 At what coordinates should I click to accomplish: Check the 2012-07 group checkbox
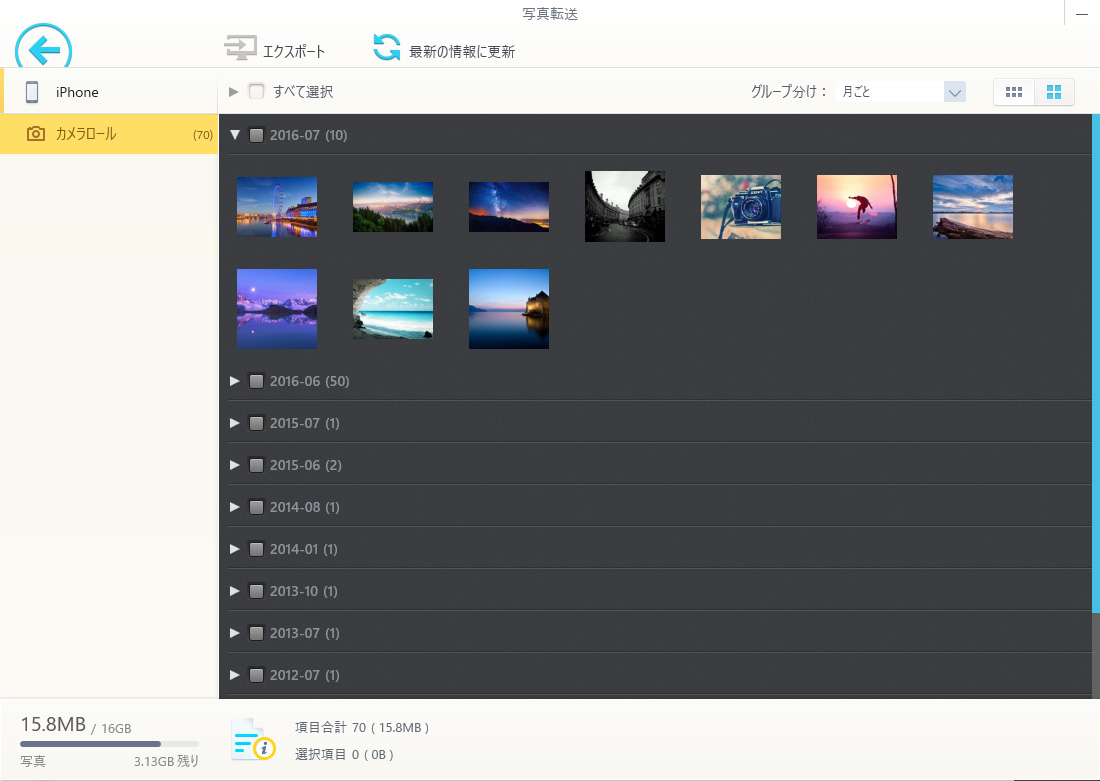pyautogui.click(x=257, y=675)
